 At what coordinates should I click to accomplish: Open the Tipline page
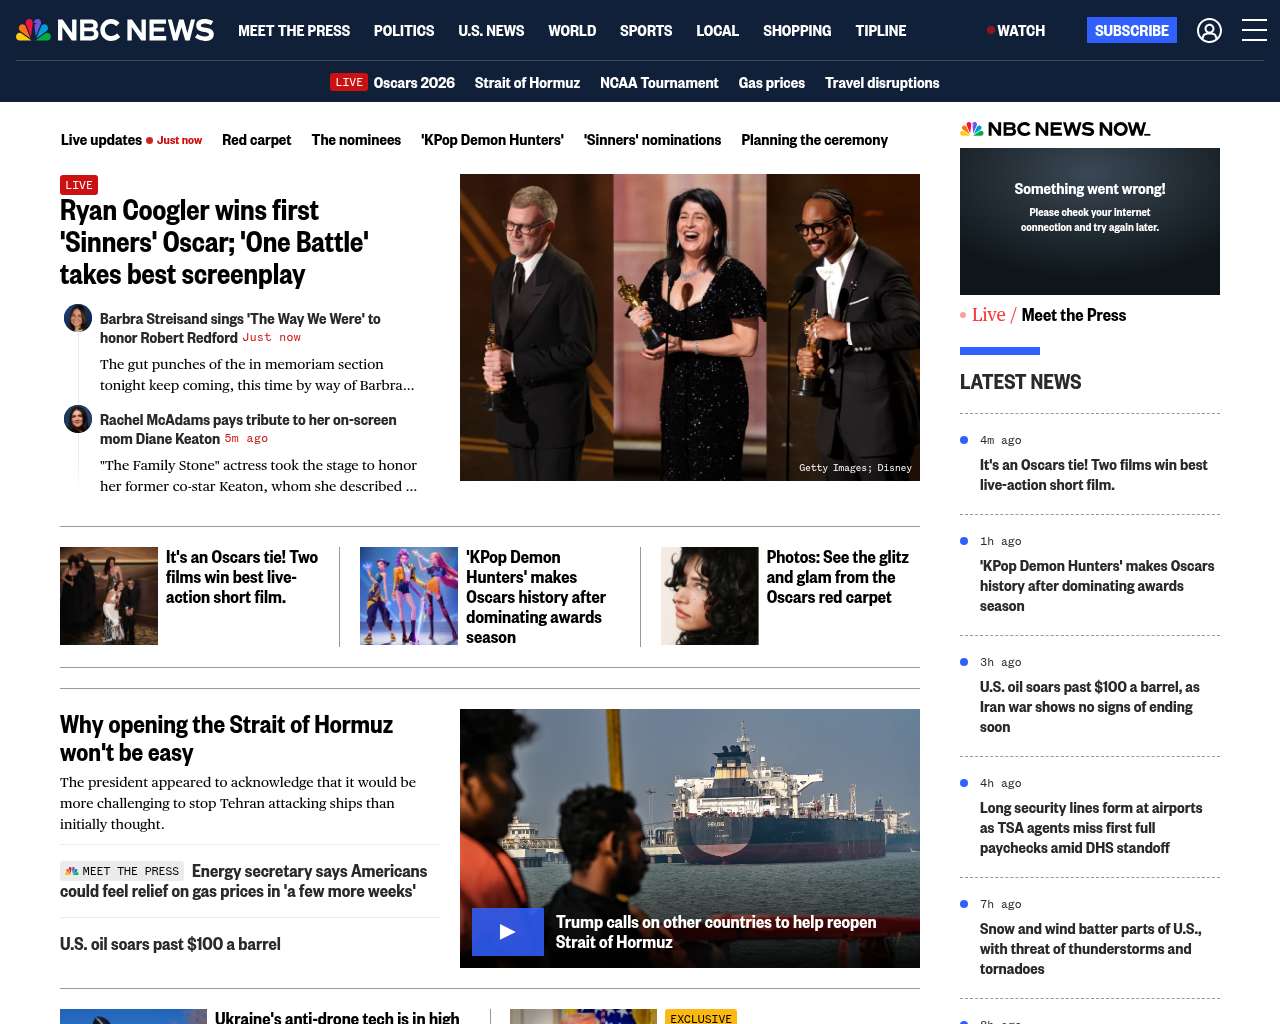click(x=881, y=31)
